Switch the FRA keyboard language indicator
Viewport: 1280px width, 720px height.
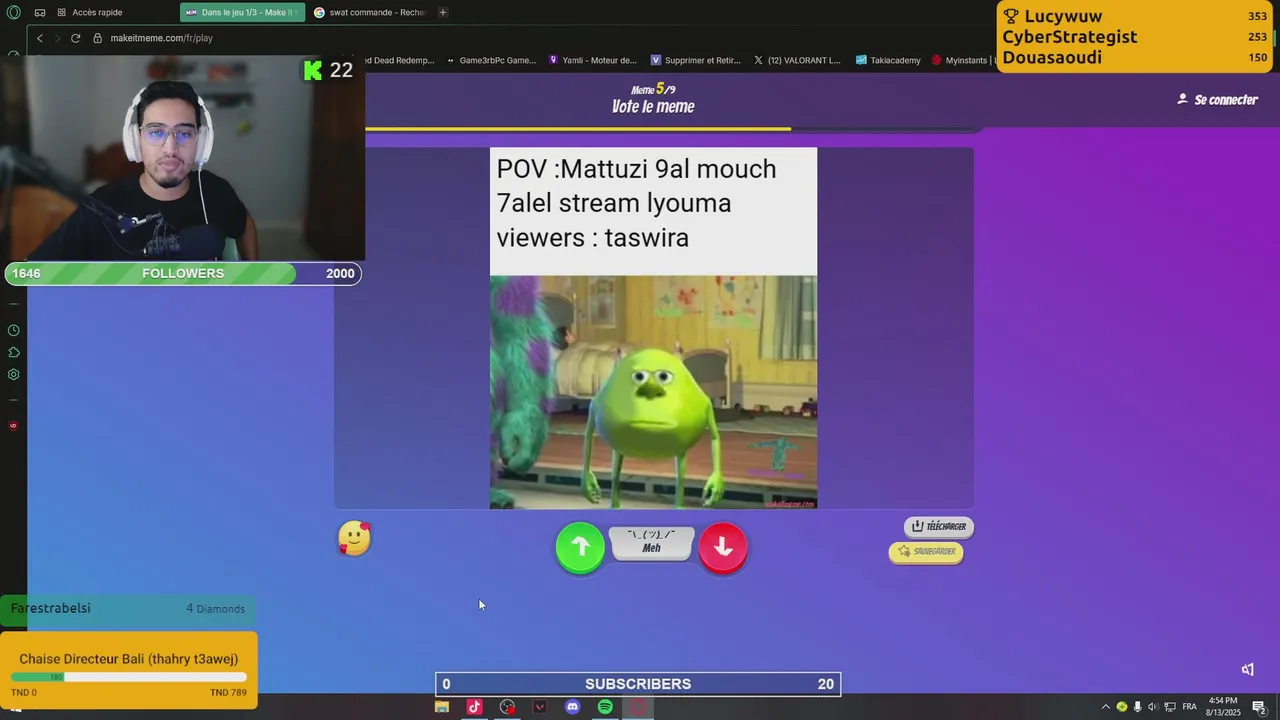[x=1189, y=707]
